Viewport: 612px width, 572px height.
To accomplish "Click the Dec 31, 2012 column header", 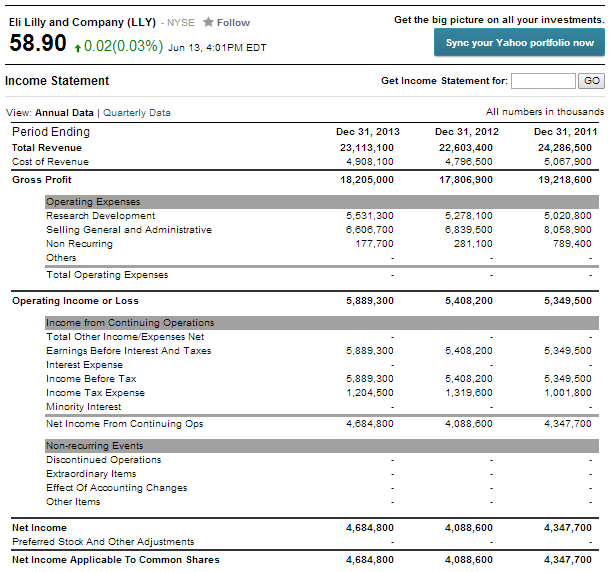I will 467,132.
